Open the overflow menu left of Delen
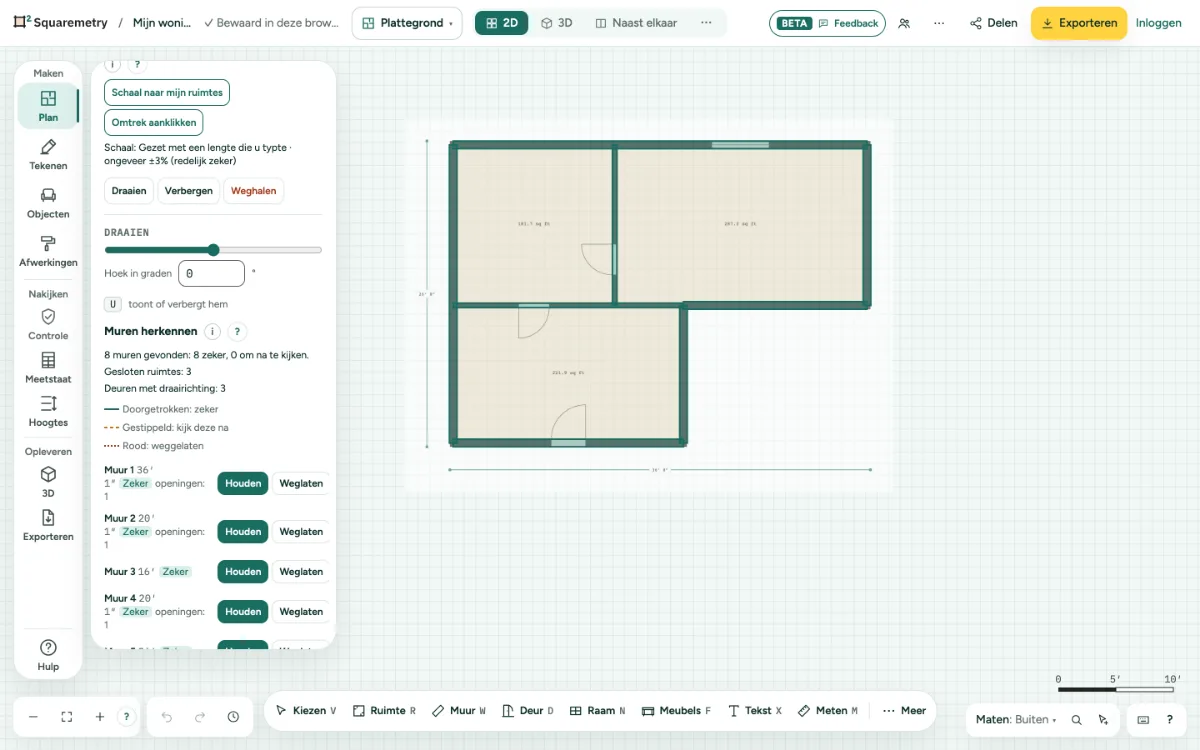 [x=939, y=23]
